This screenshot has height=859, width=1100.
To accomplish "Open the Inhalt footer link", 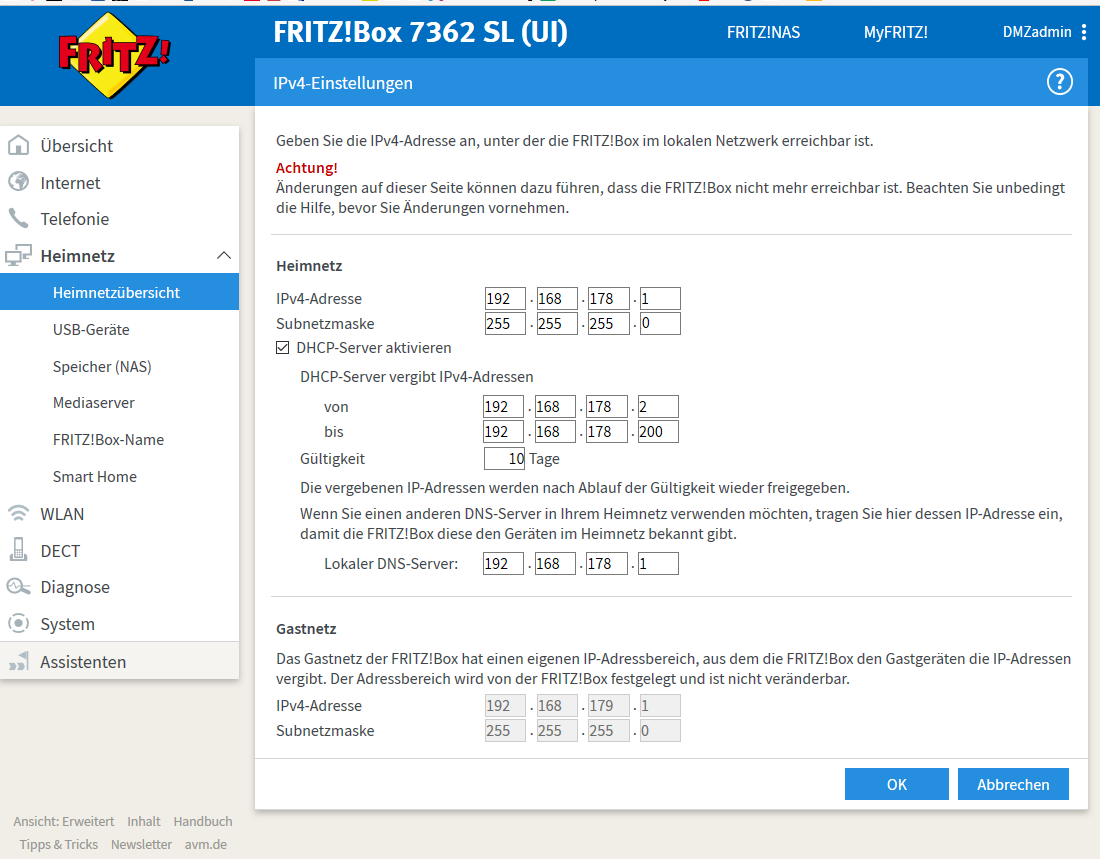I will 144,821.
